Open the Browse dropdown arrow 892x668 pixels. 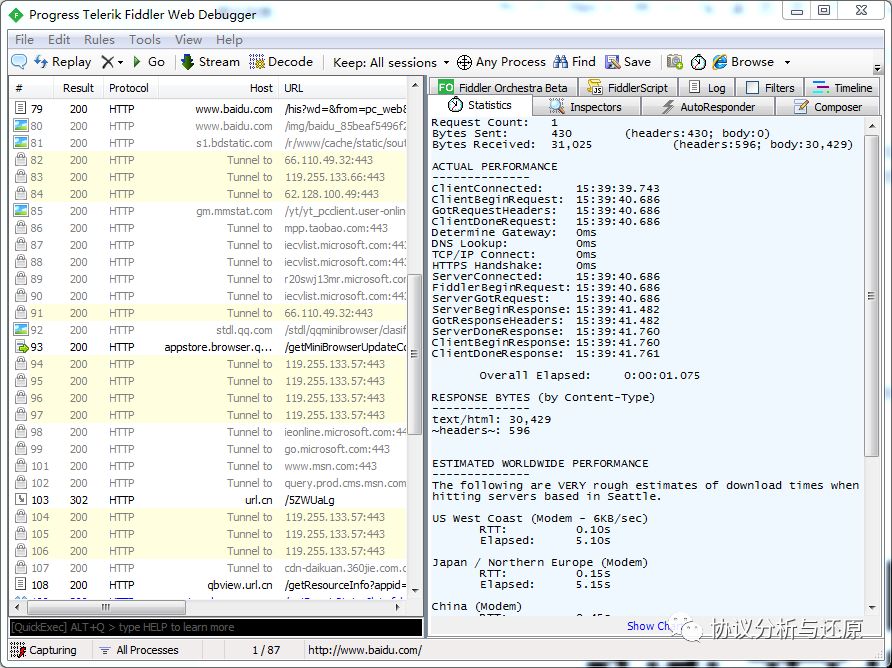coord(787,62)
